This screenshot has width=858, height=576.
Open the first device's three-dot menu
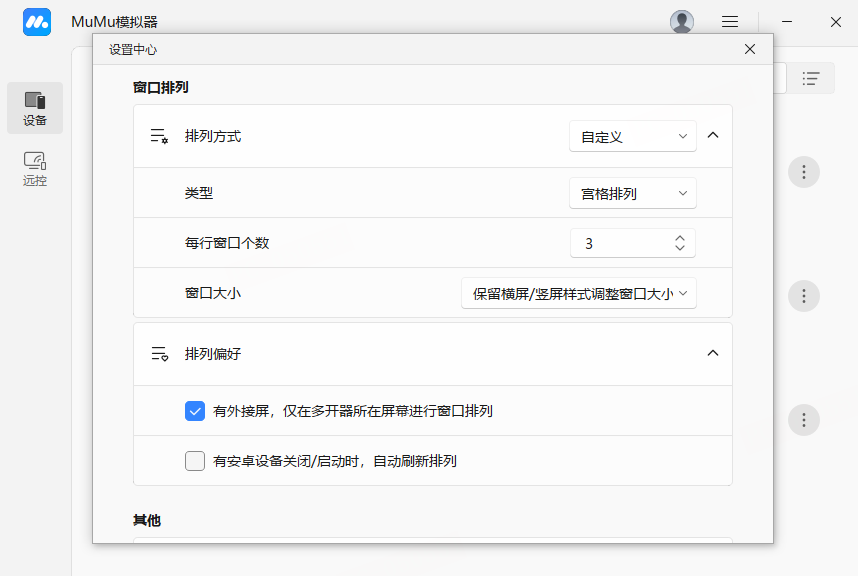point(804,172)
